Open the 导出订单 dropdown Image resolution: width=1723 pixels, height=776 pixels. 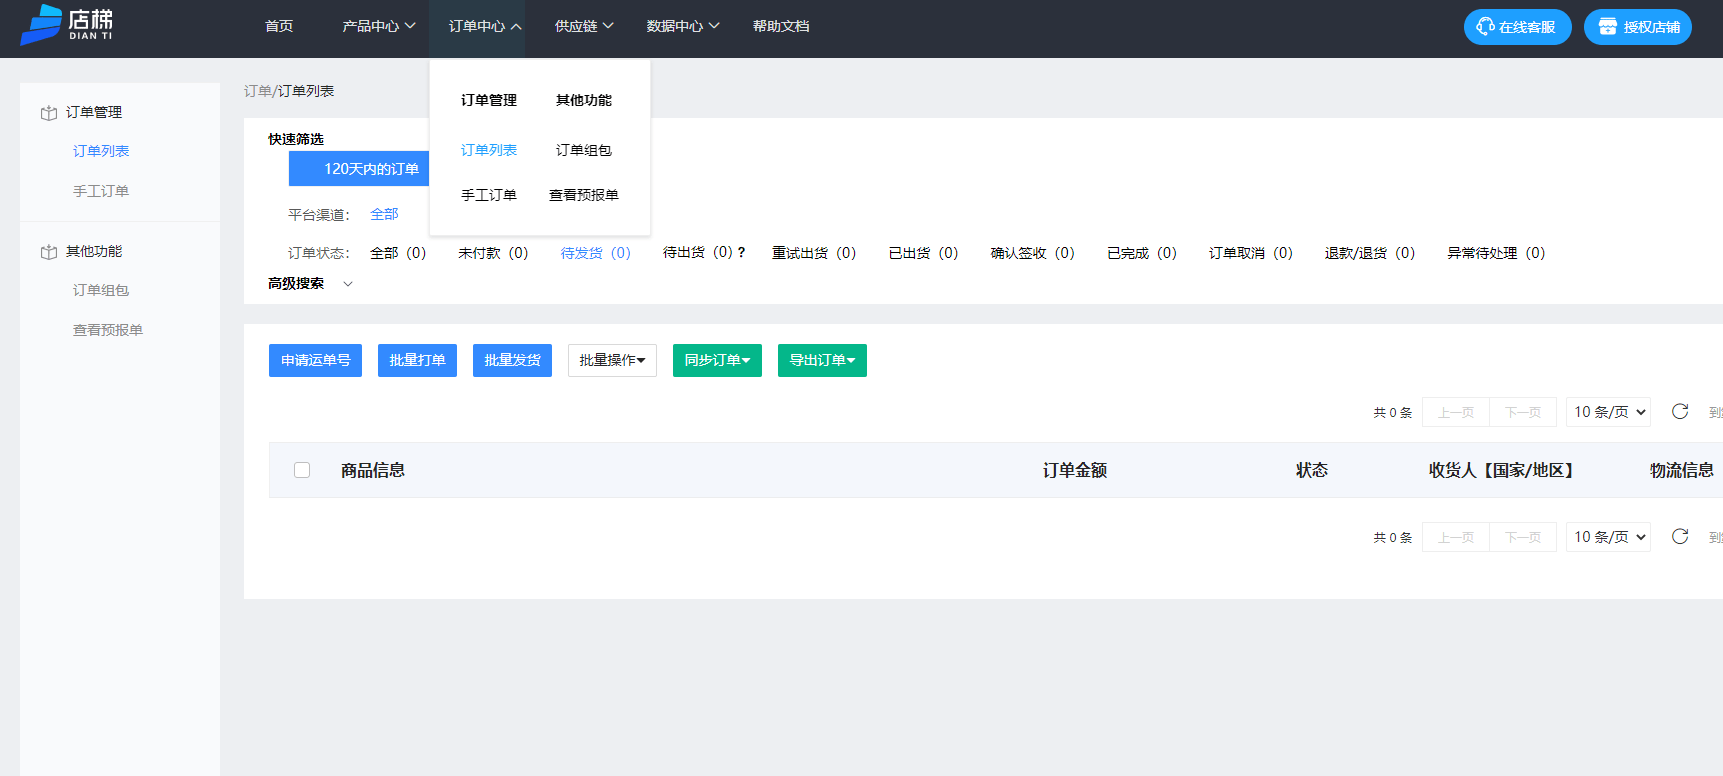[x=822, y=360]
